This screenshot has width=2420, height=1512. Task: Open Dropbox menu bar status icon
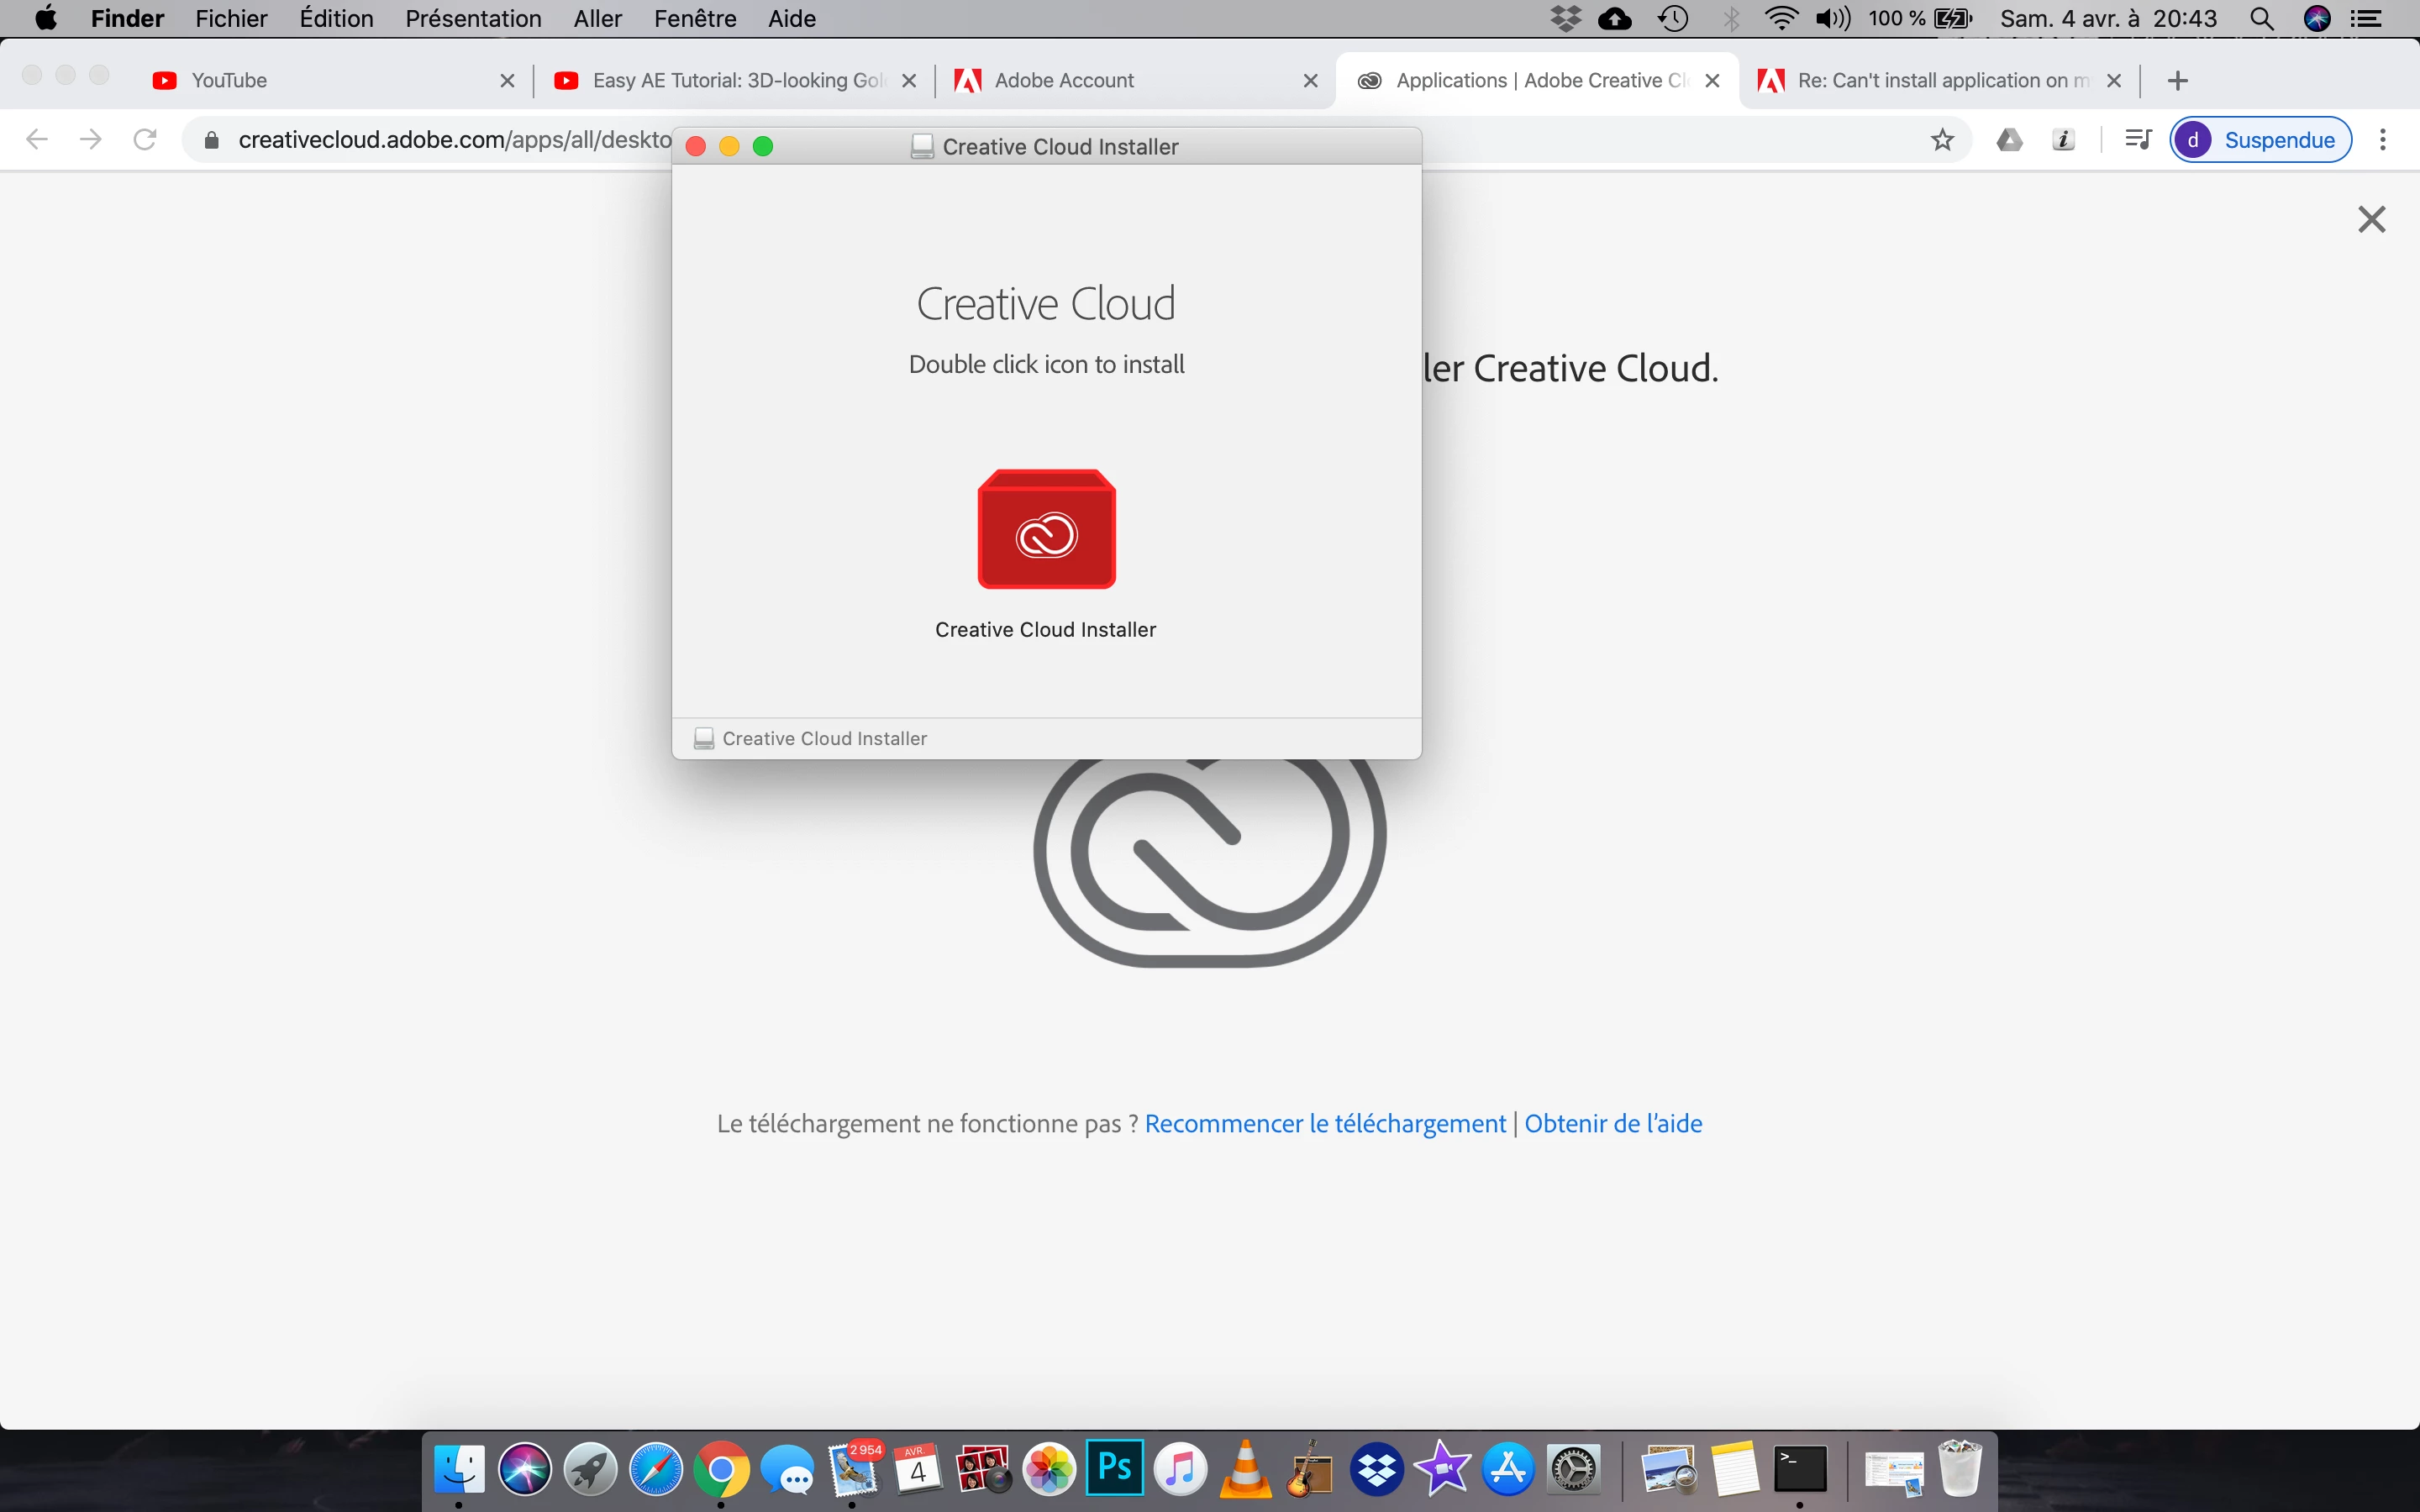(x=1565, y=18)
